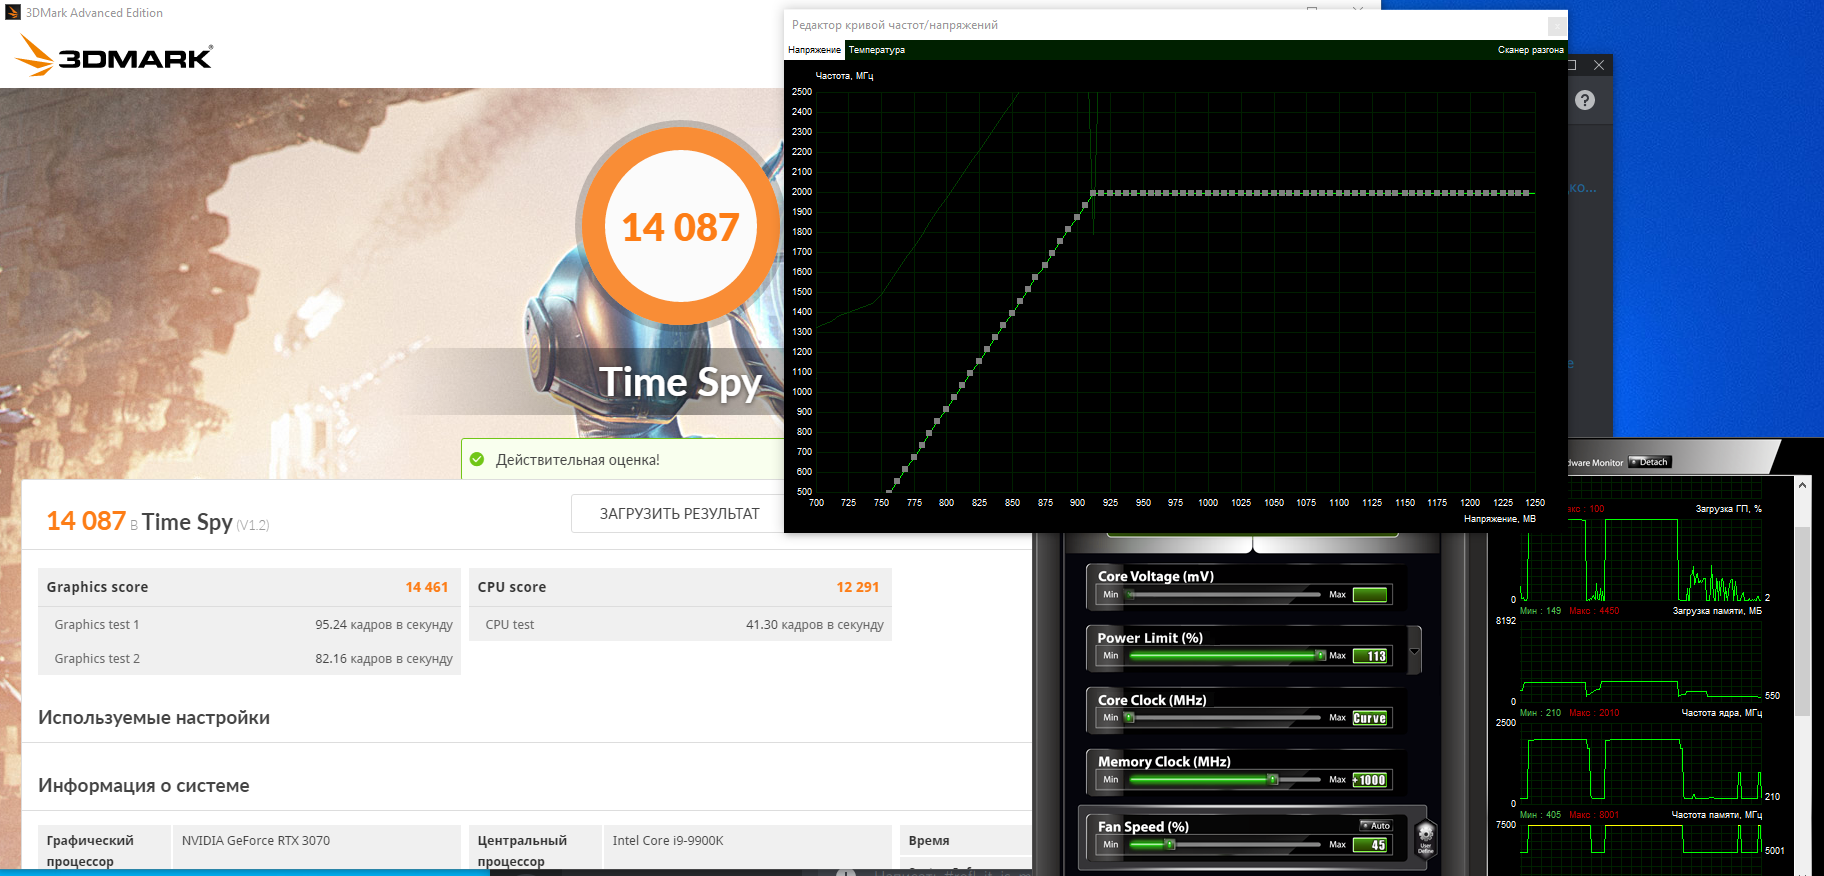Click the 3DMark title bar app icon
This screenshot has width=1824, height=876.
click(x=13, y=13)
